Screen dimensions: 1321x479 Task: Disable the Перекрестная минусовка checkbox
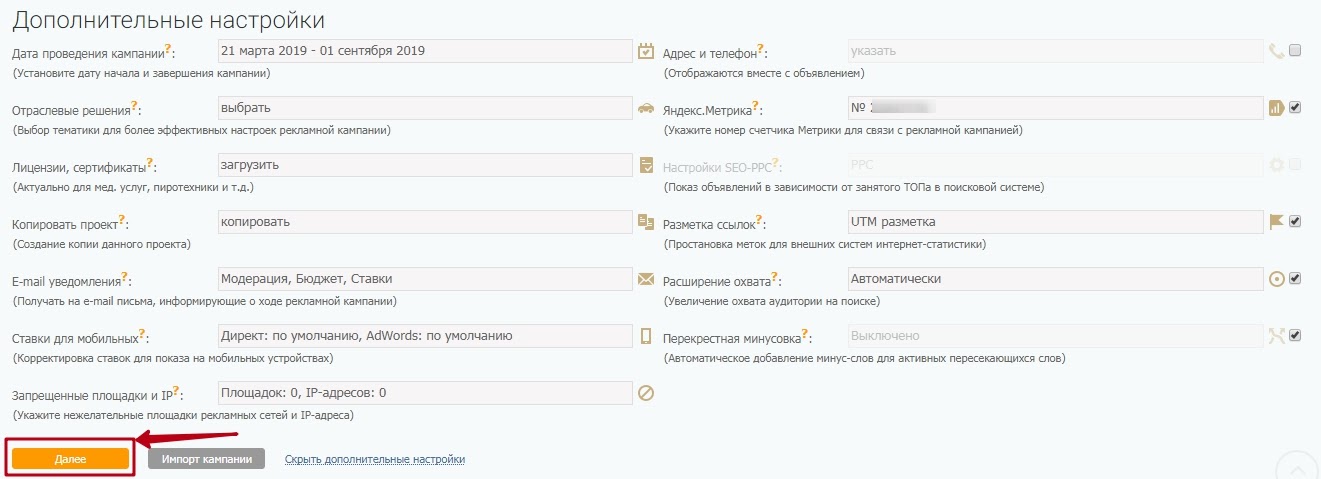[x=1295, y=336]
